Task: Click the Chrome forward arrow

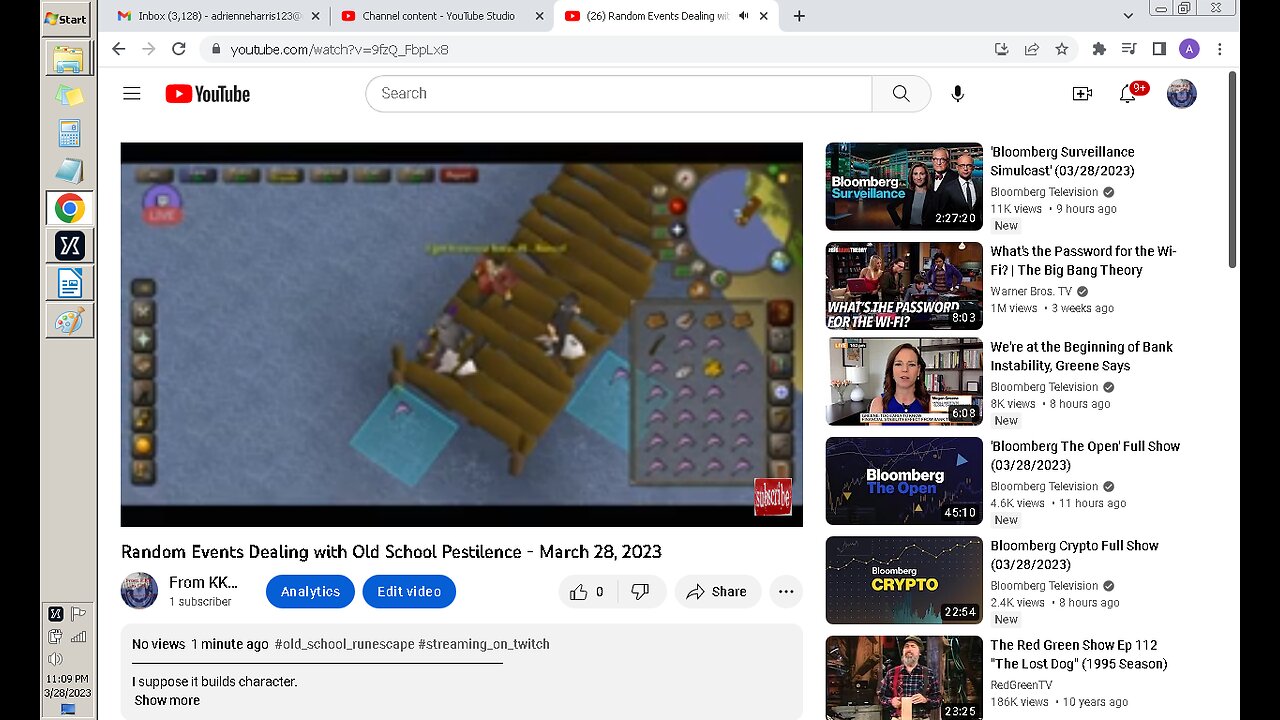Action: pos(148,49)
